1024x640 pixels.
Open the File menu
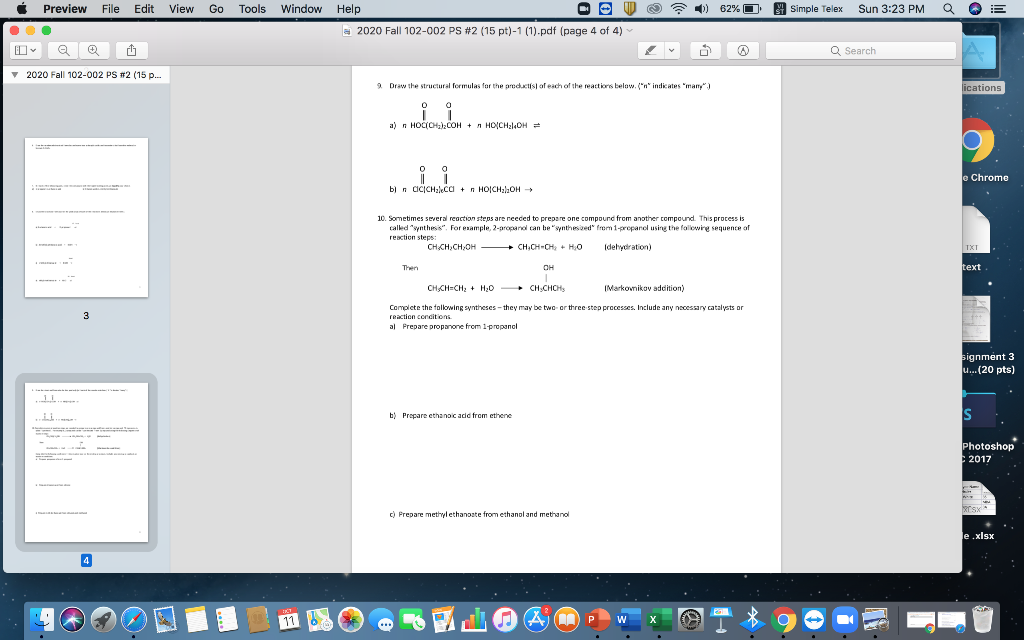(110, 8)
